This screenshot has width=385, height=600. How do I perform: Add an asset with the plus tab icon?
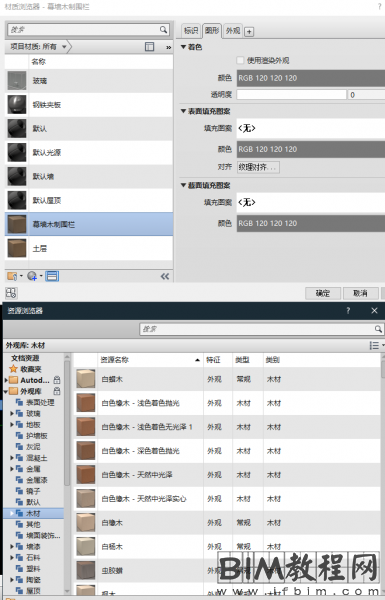point(249,32)
